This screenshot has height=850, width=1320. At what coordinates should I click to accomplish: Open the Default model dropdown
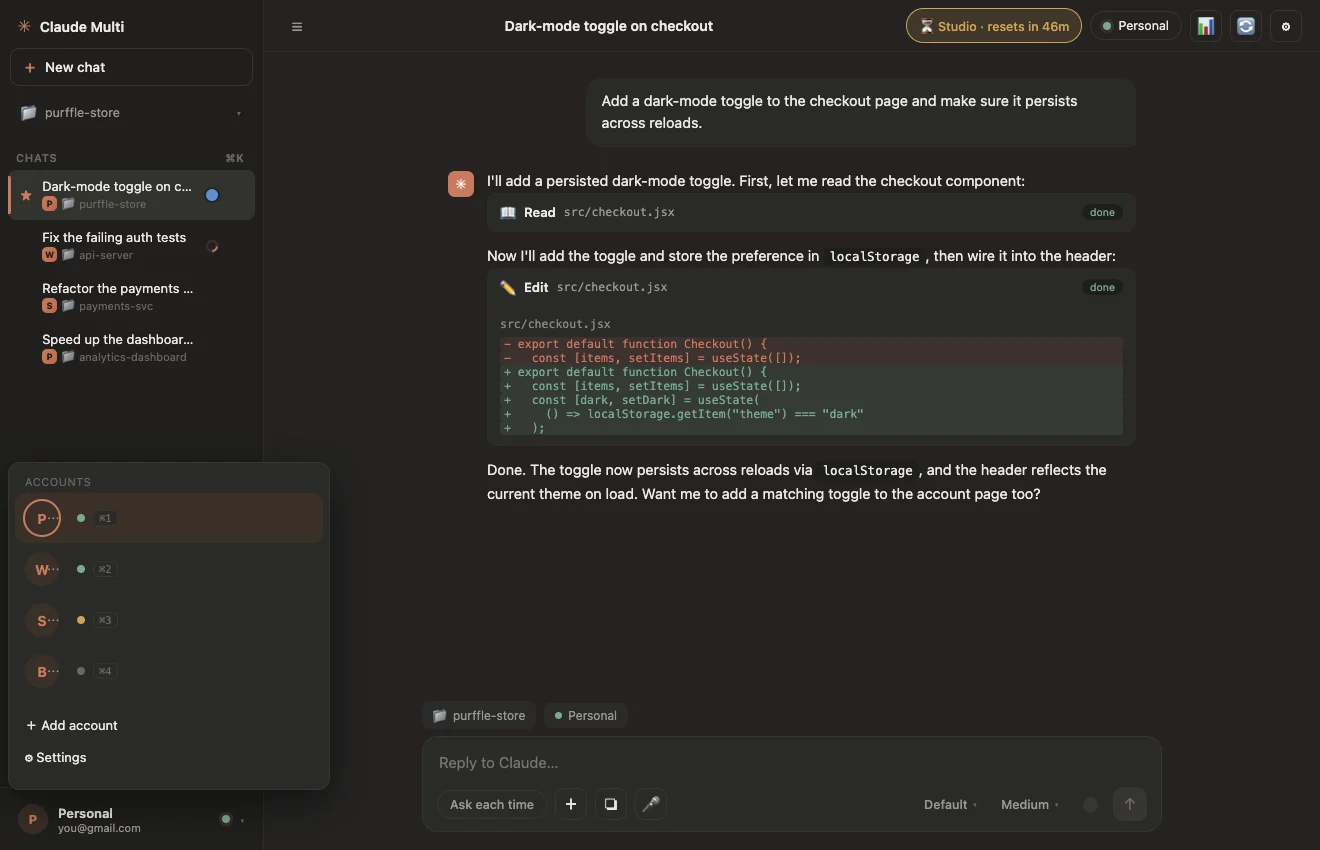click(950, 804)
